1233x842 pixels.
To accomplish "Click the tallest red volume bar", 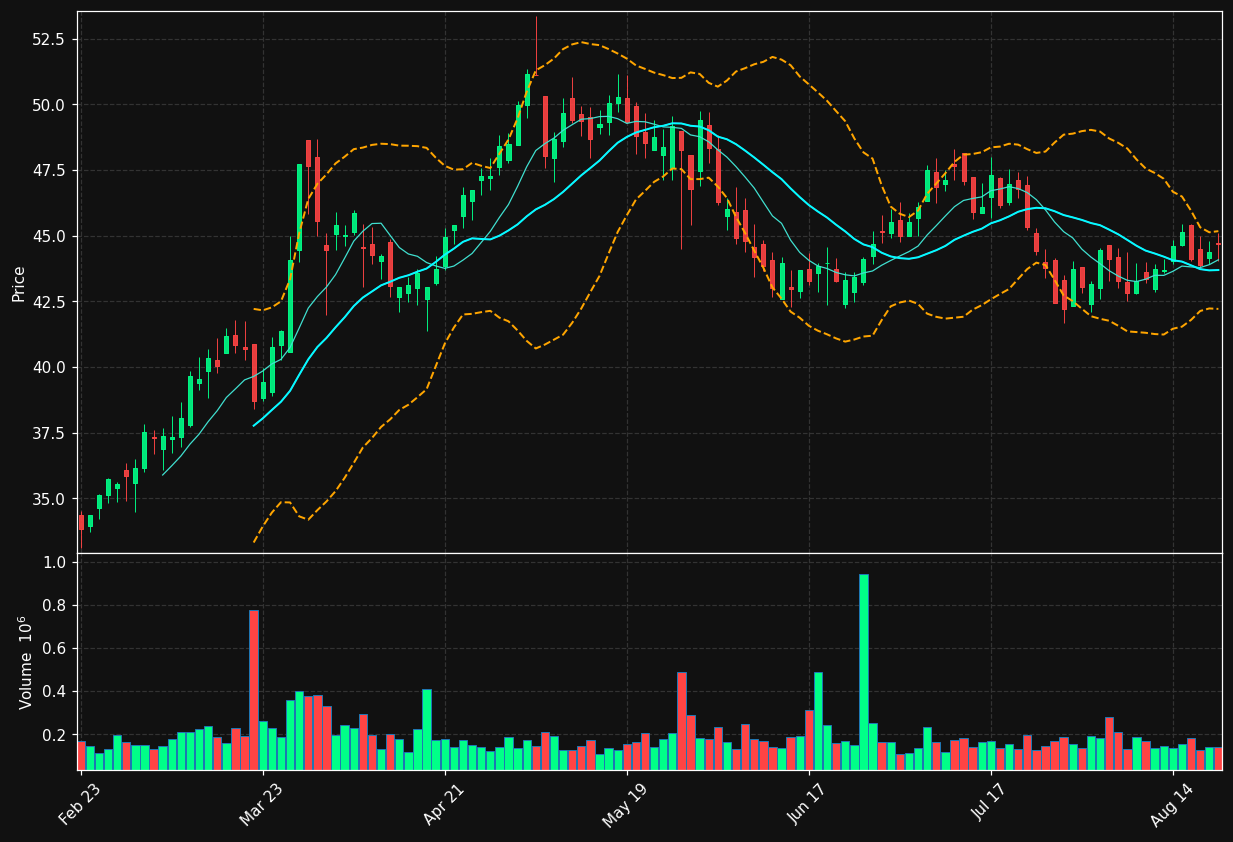I will point(254,690).
